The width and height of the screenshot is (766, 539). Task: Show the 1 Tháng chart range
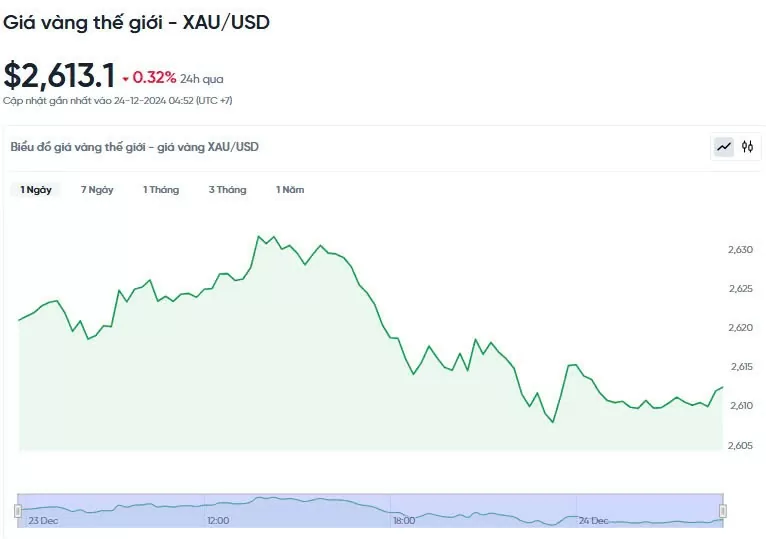click(161, 190)
